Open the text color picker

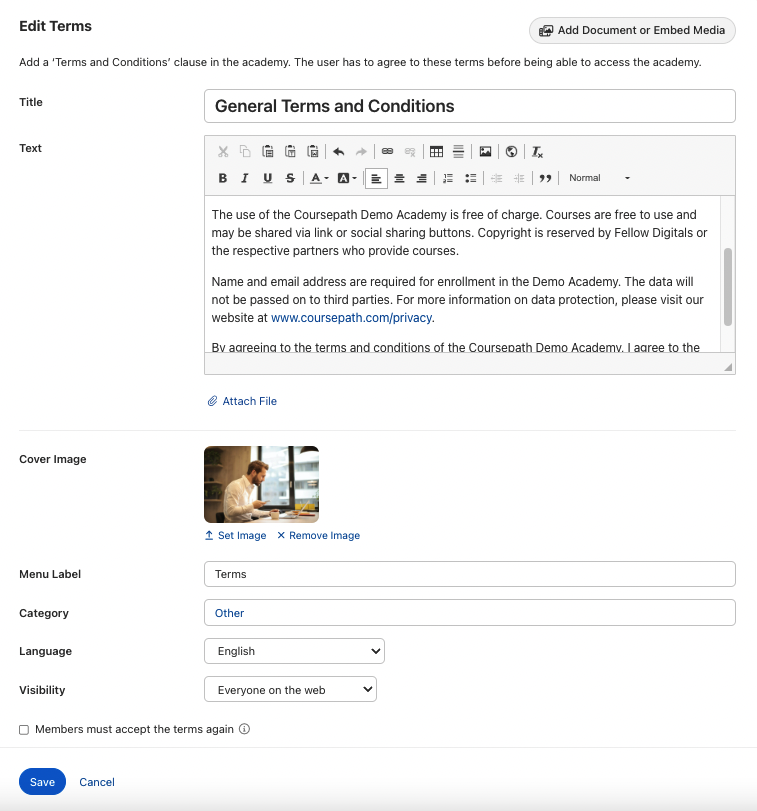coord(319,178)
